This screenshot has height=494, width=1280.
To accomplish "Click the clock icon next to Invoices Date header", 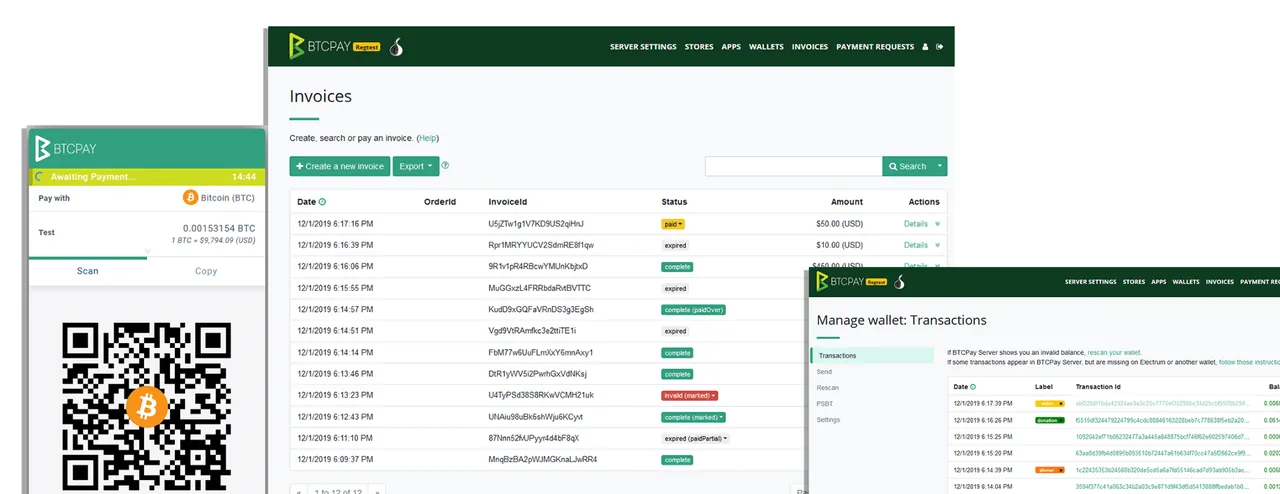I will [x=322, y=202].
